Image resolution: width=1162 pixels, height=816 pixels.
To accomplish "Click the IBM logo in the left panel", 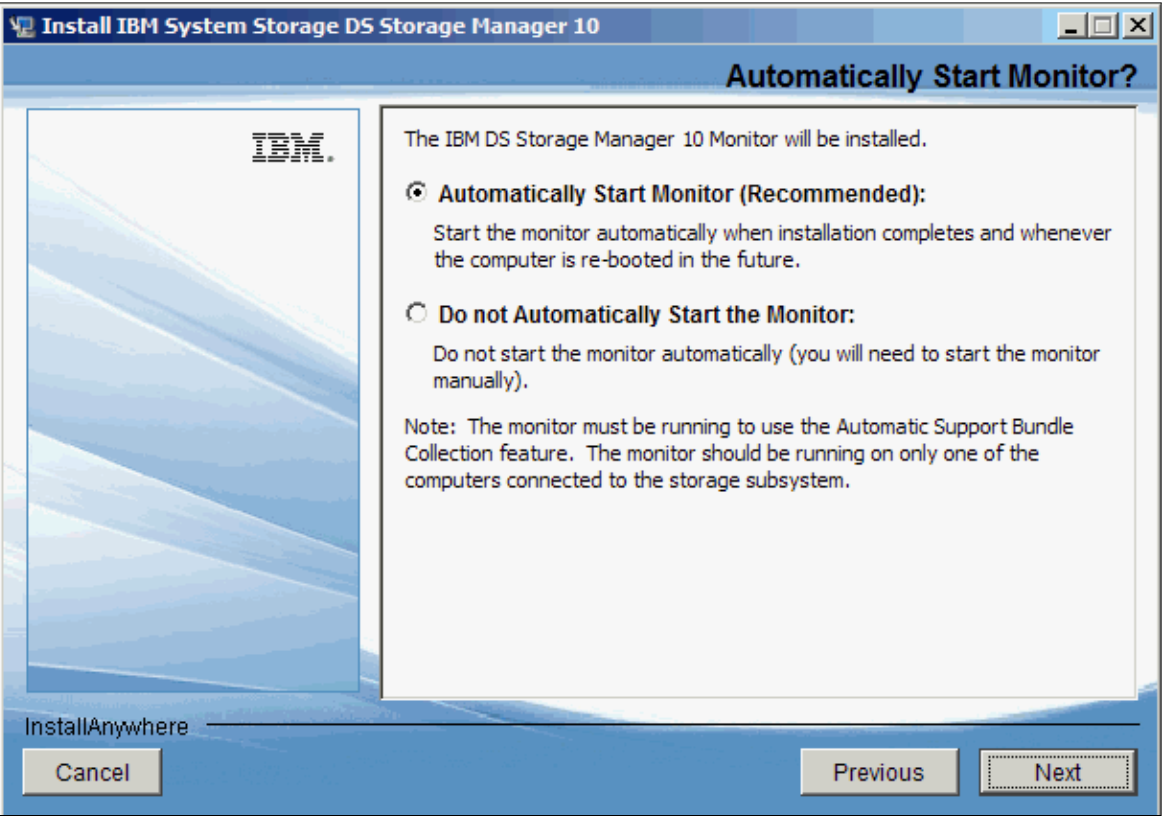I will click(292, 148).
